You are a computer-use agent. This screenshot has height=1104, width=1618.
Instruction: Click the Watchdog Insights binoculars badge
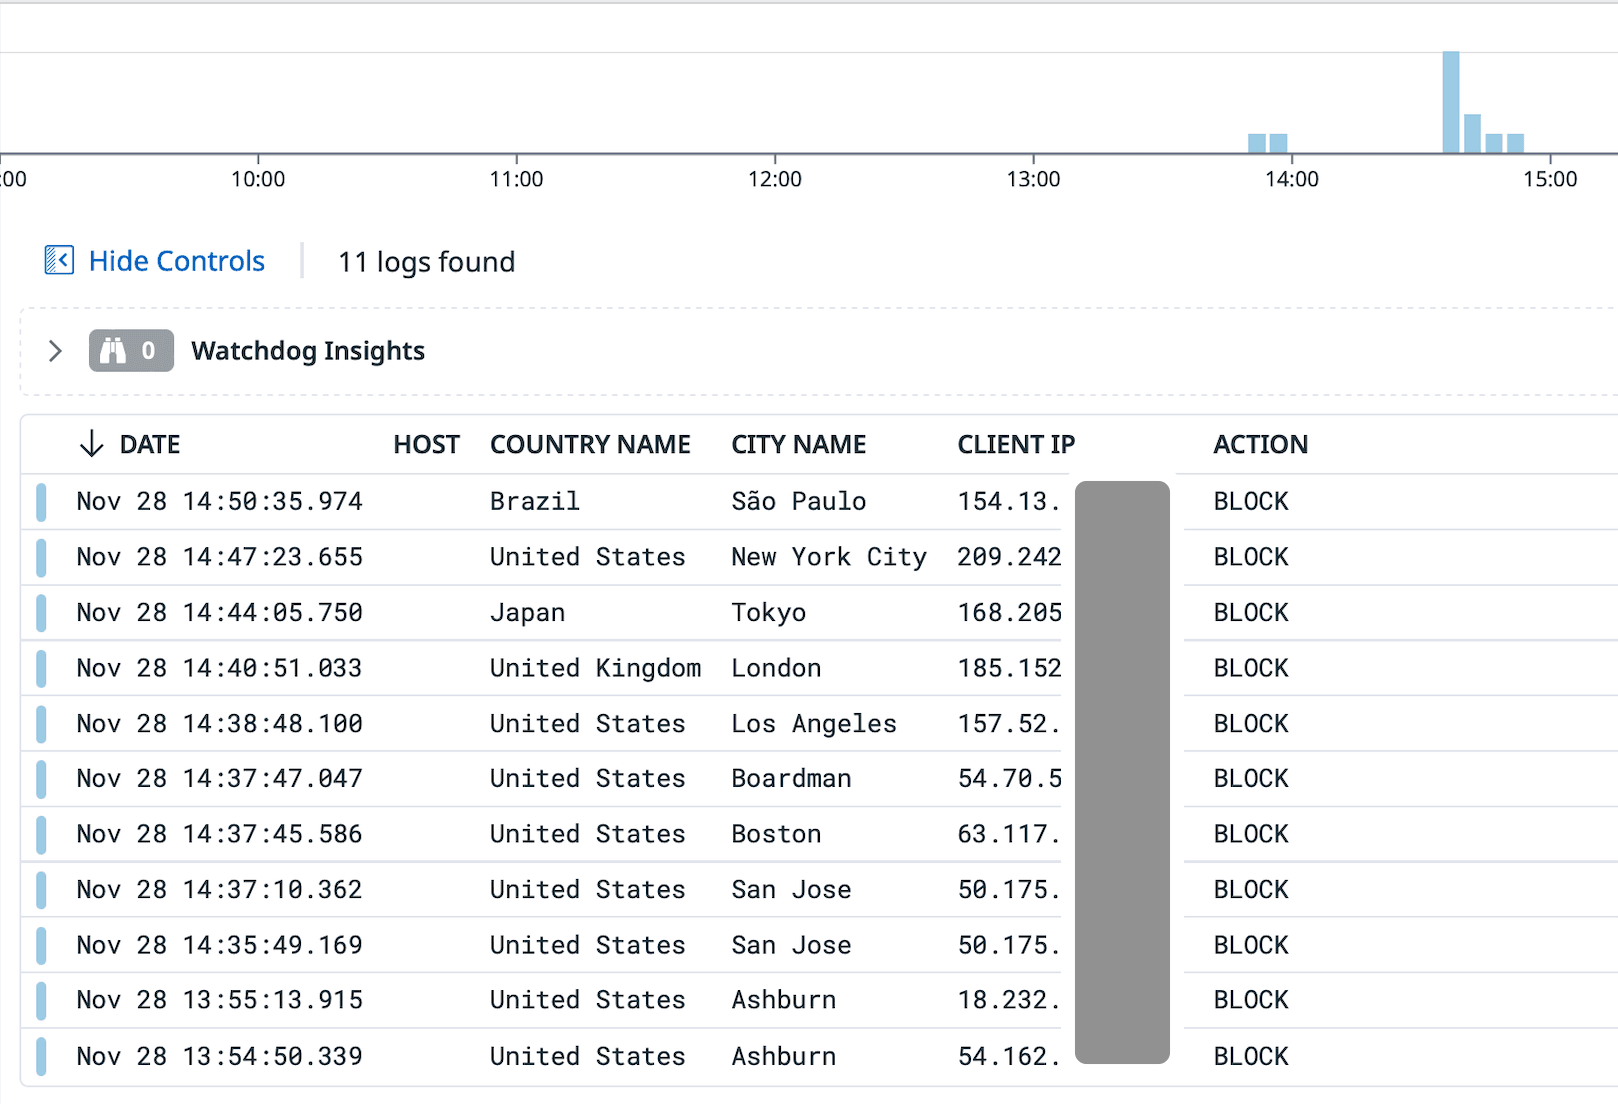coord(131,351)
